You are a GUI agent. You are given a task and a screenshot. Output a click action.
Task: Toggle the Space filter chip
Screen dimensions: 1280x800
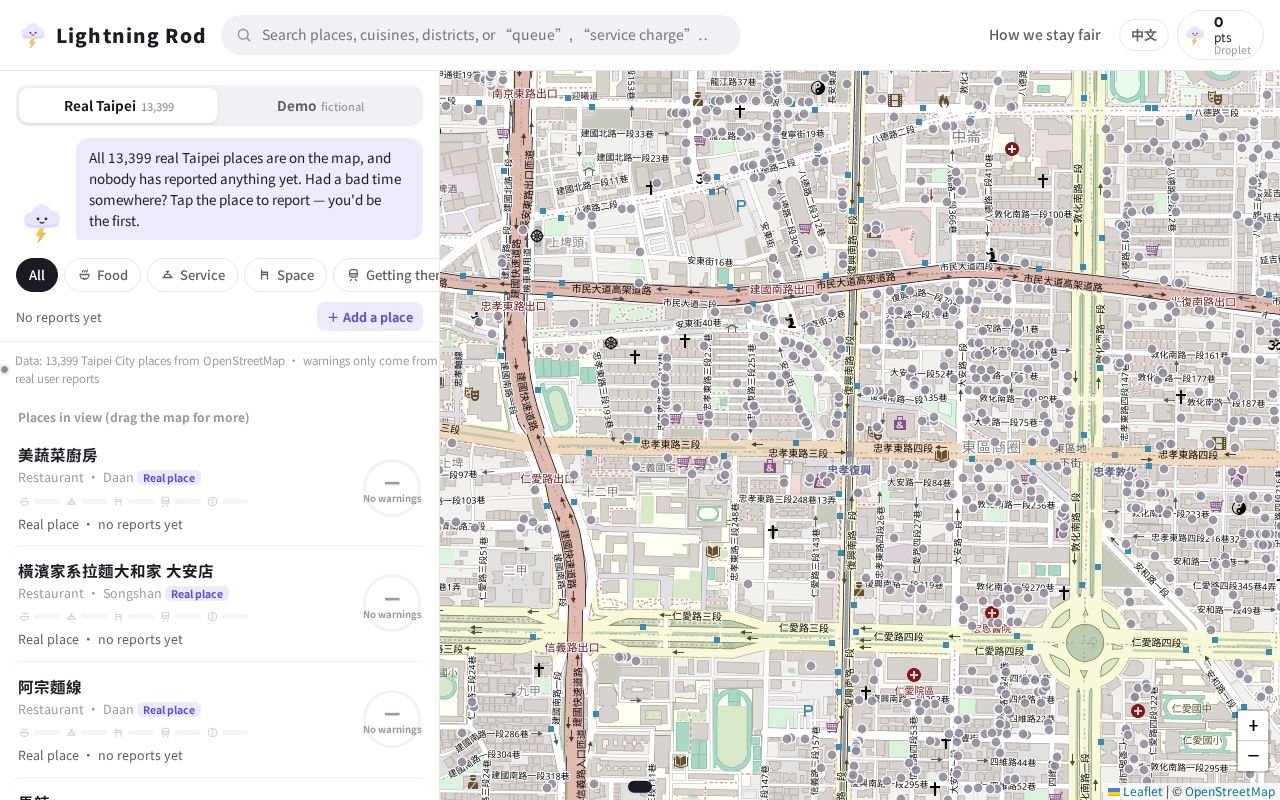(286, 275)
